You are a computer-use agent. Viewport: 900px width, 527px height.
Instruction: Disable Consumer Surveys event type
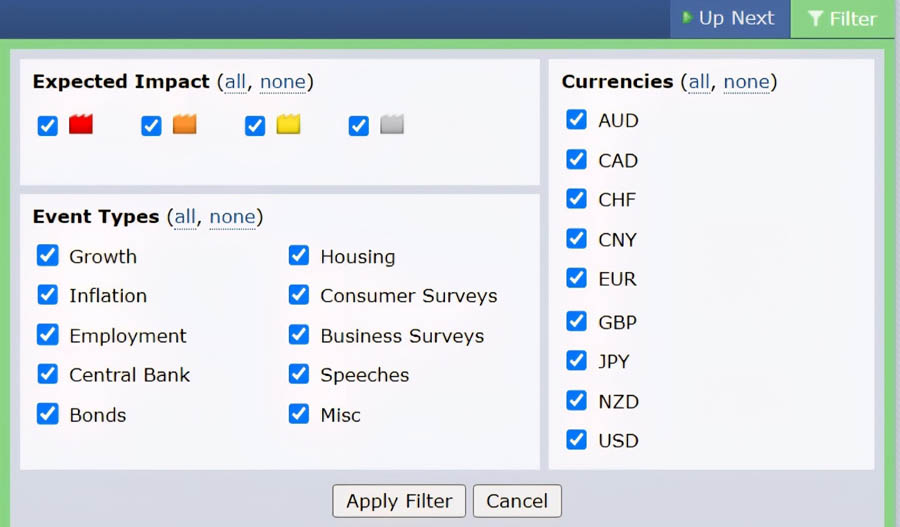click(x=299, y=294)
